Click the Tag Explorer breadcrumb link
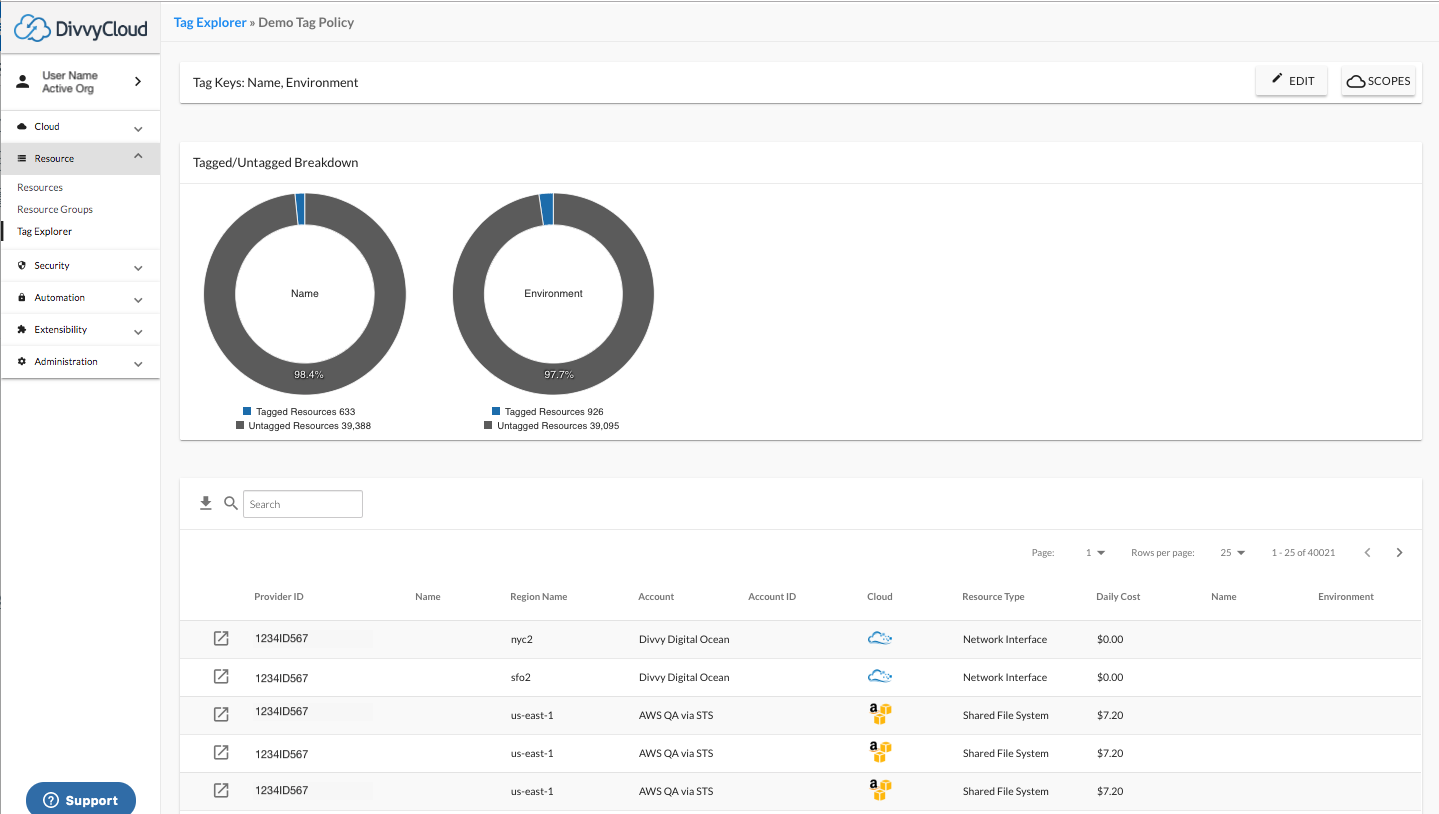Image resolution: width=1439 pixels, height=814 pixels. click(210, 22)
